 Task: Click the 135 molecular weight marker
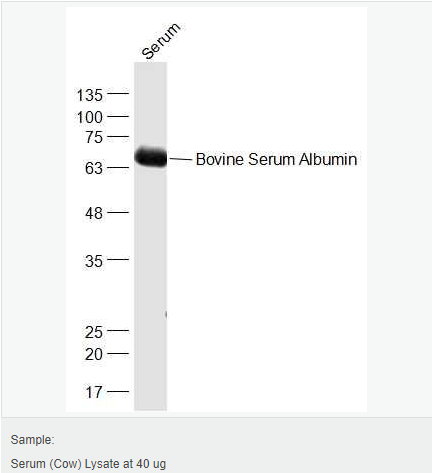pyautogui.click(x=89, y=95)
